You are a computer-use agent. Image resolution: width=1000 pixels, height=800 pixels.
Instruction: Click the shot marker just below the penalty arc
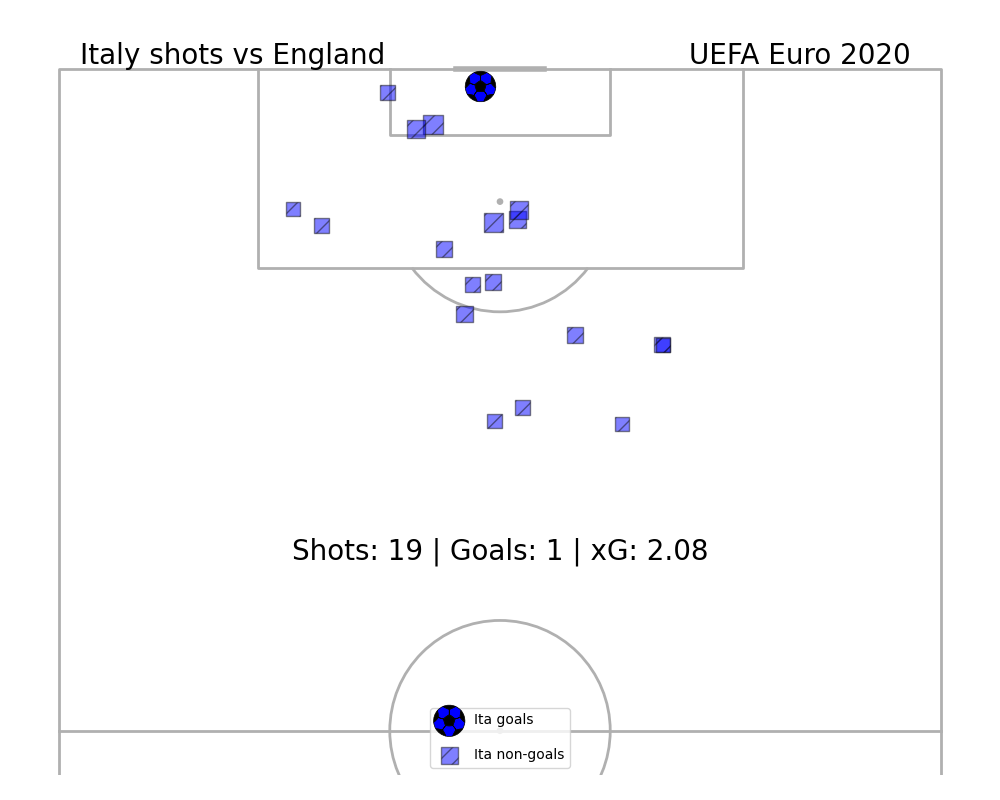click(465, 315)
